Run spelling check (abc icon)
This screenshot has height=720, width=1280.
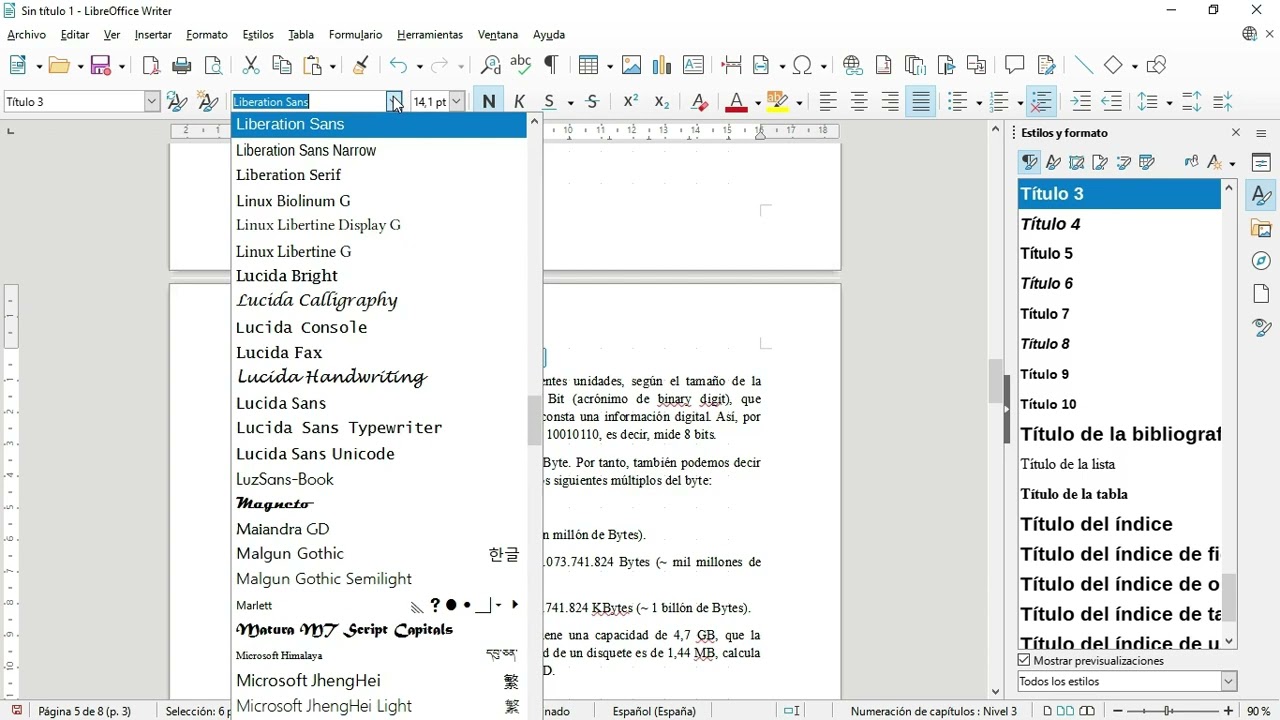pyautogui.click(x=520, y=66)
